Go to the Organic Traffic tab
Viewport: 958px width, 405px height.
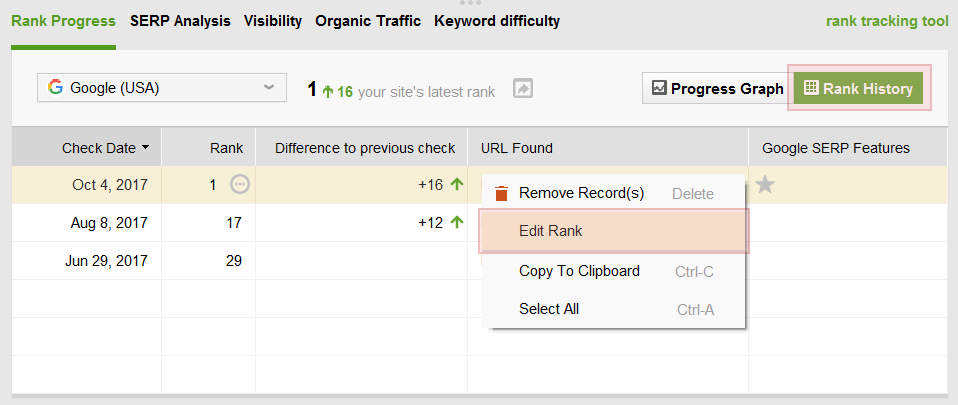point(368,21)
